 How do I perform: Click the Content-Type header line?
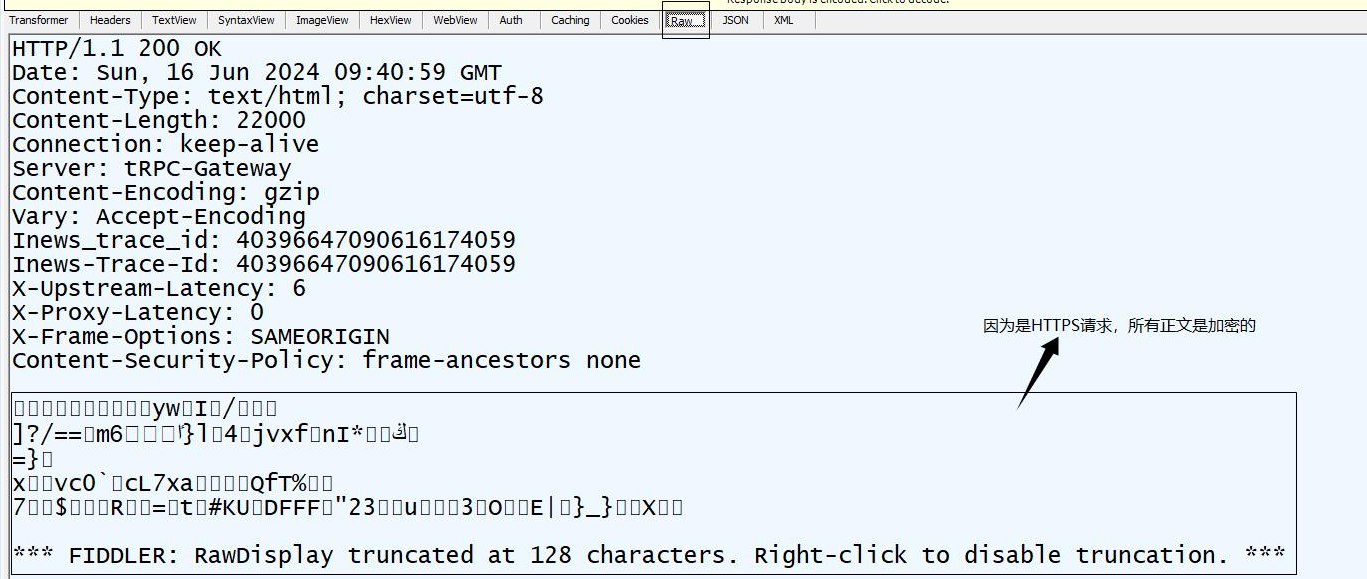(278, 97)
